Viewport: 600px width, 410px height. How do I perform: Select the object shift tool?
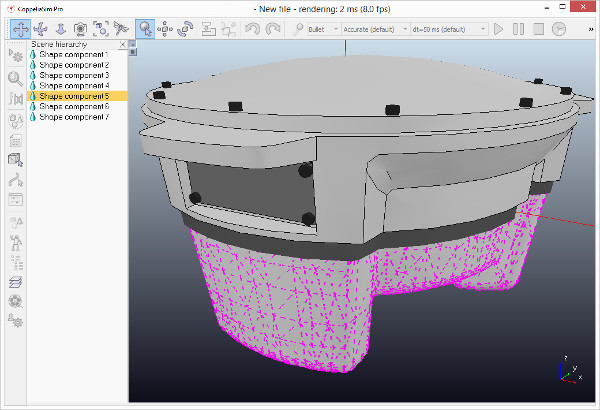tap(165, 29)
